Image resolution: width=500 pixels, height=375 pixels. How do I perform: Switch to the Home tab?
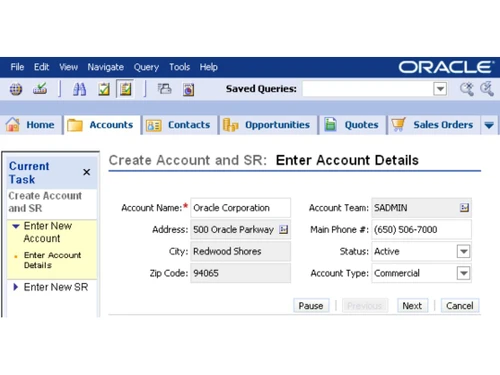tap(32, 125)
